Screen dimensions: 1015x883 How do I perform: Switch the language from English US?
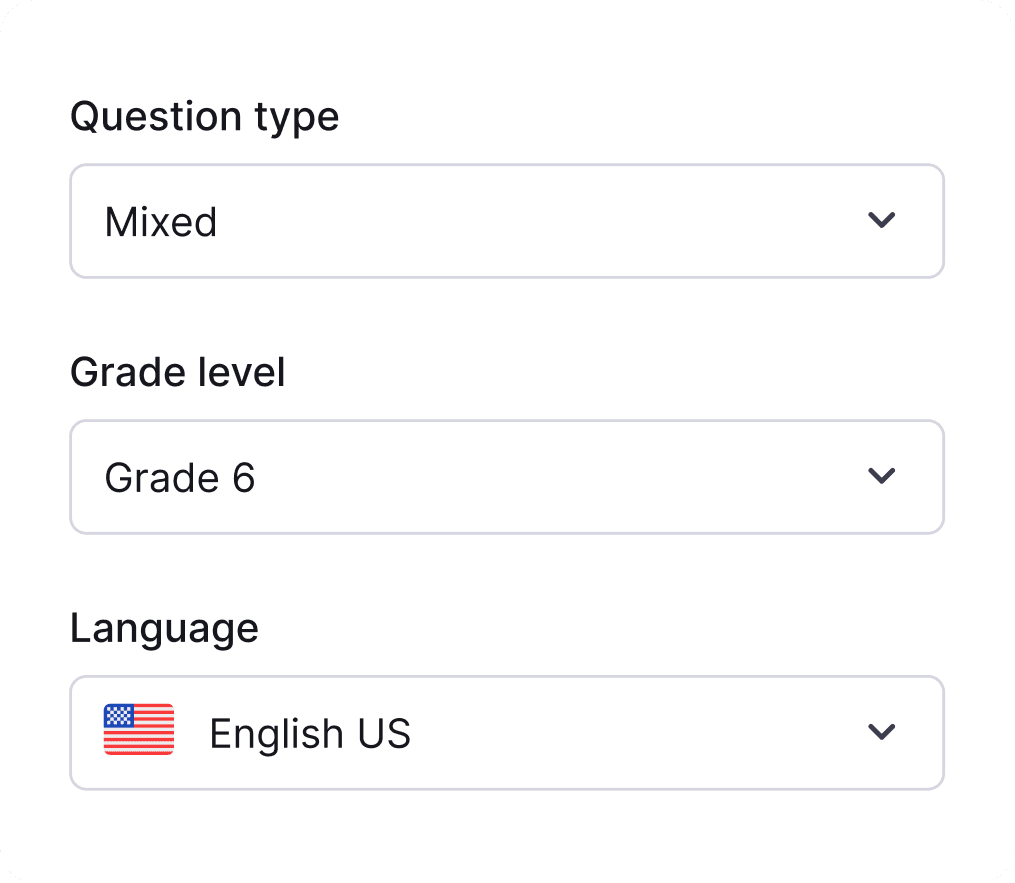click(506, 733)
